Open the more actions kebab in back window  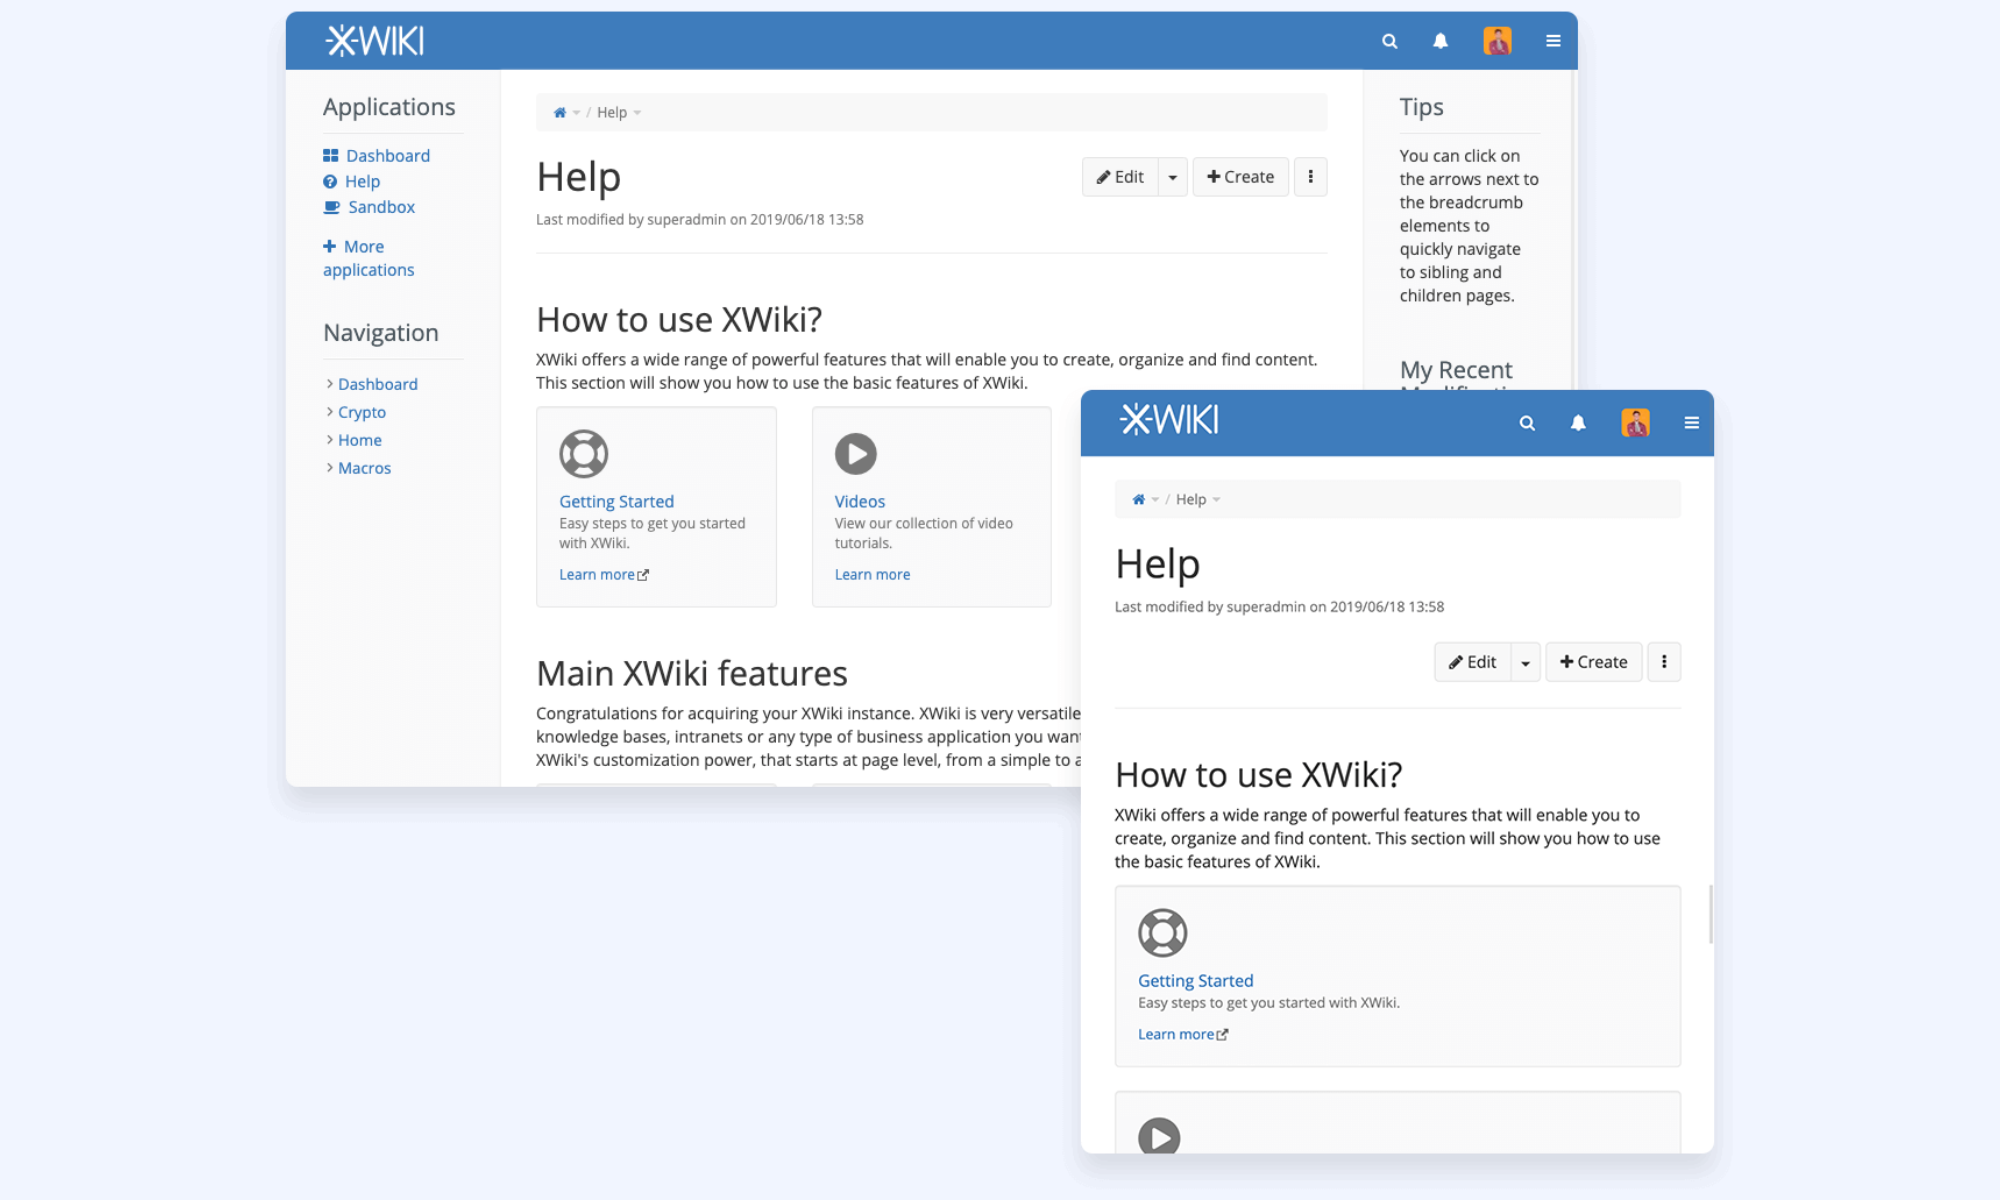[x=1310, y=177]
